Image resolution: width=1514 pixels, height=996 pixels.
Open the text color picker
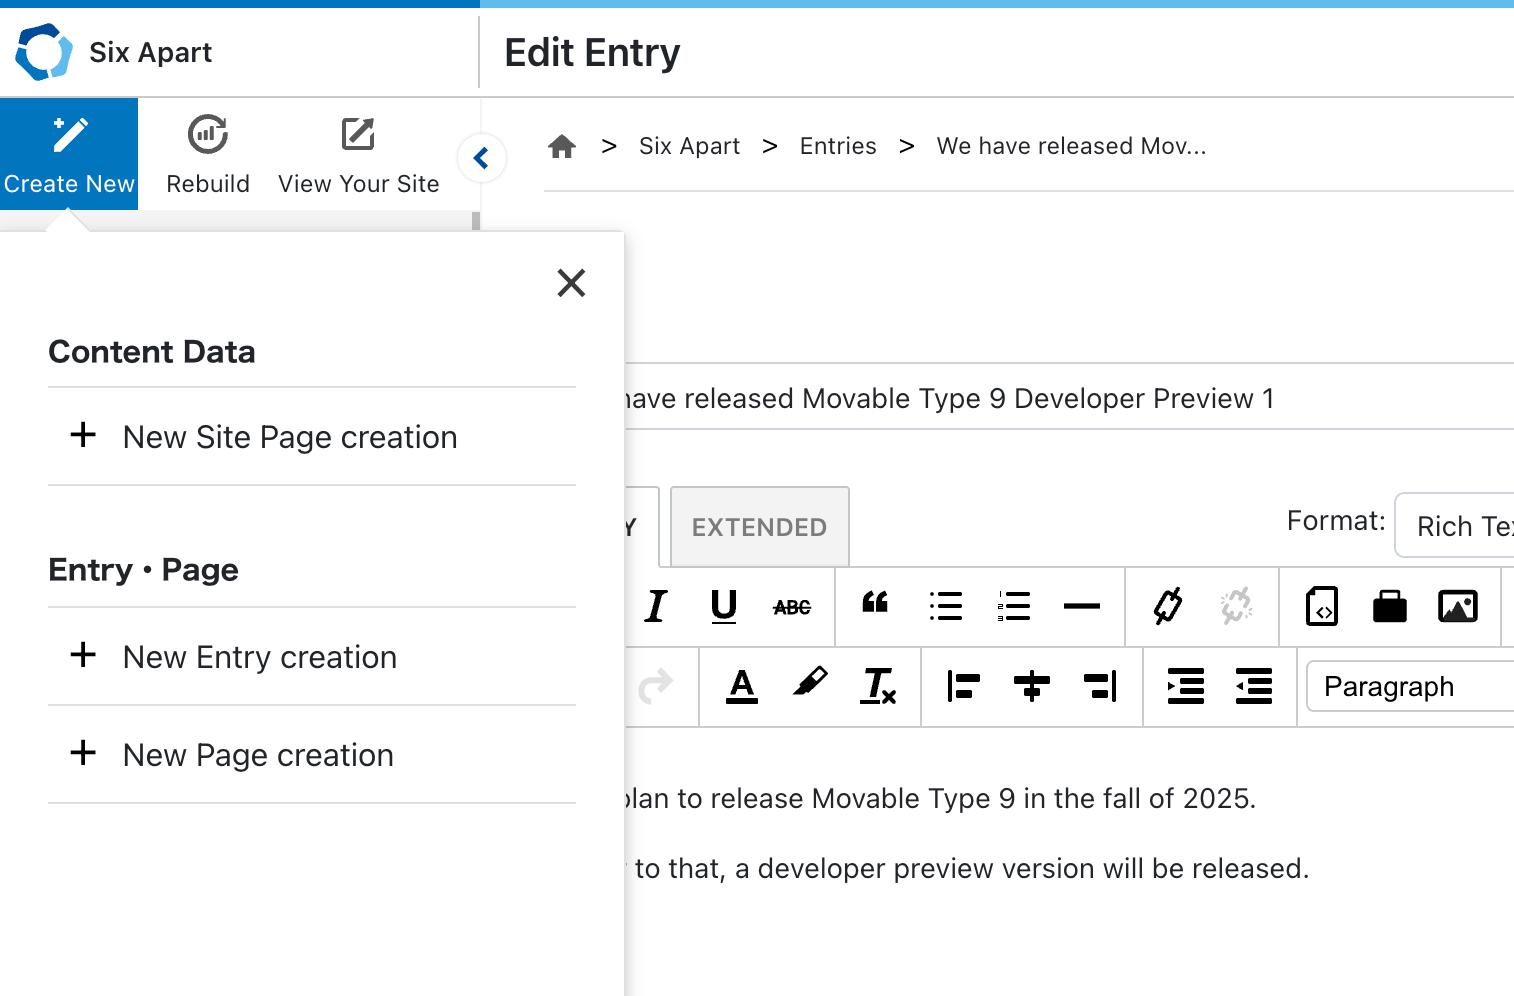tap(741, 686)
